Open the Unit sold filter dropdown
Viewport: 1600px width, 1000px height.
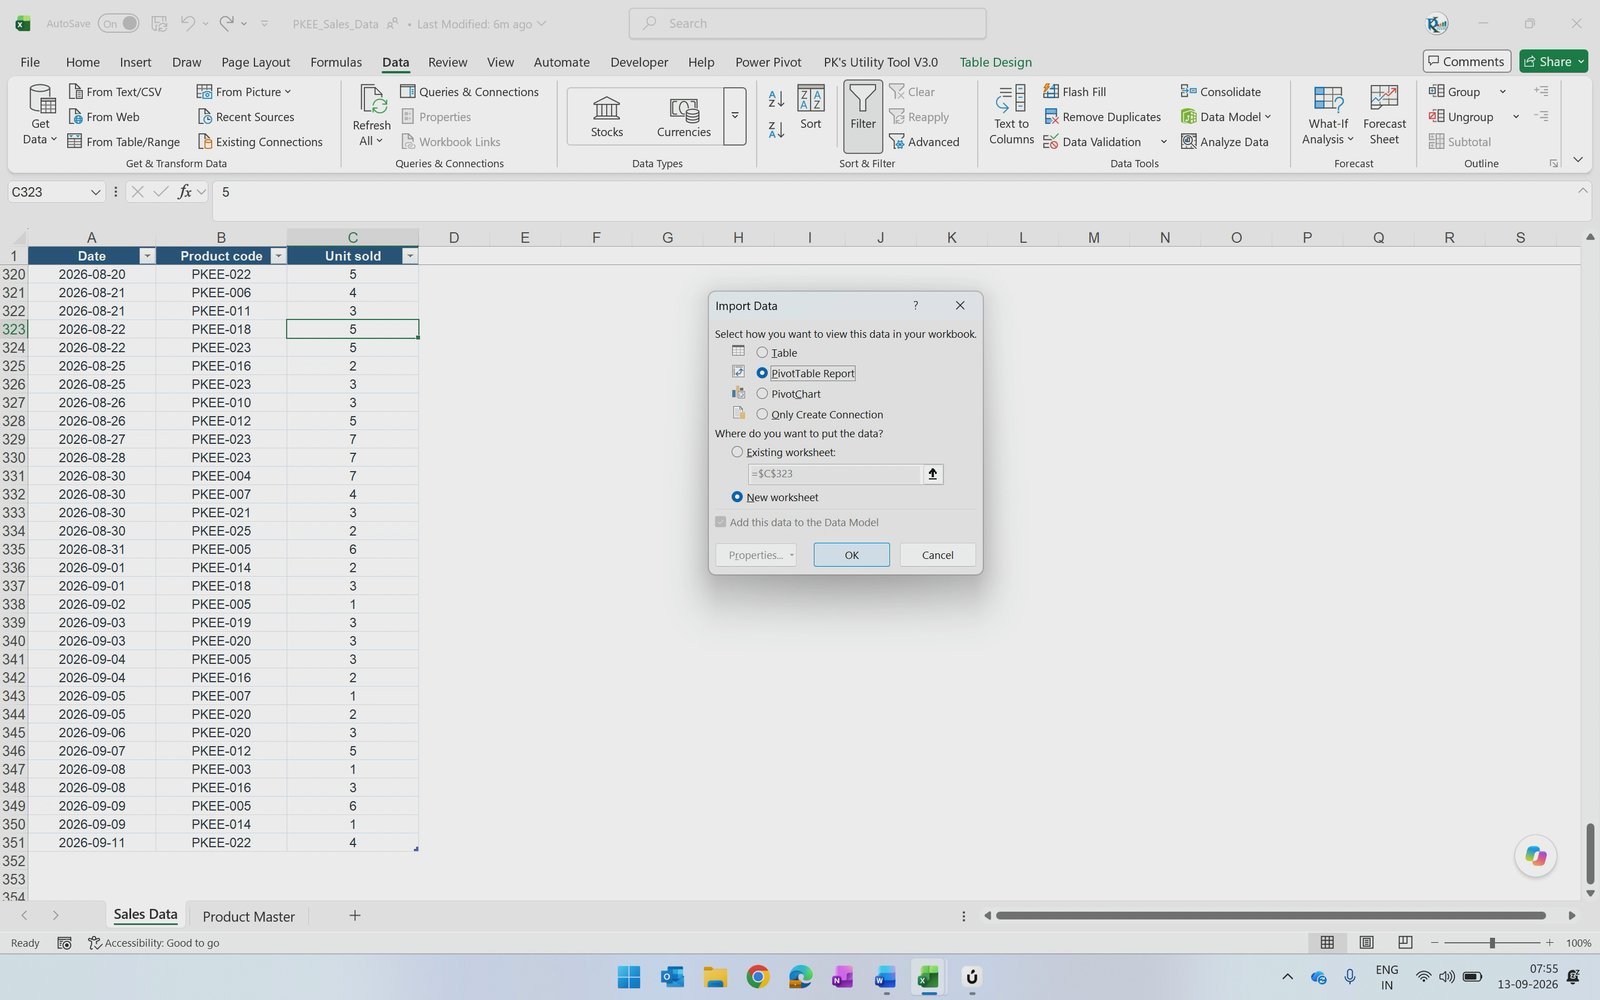coord(410,256)
